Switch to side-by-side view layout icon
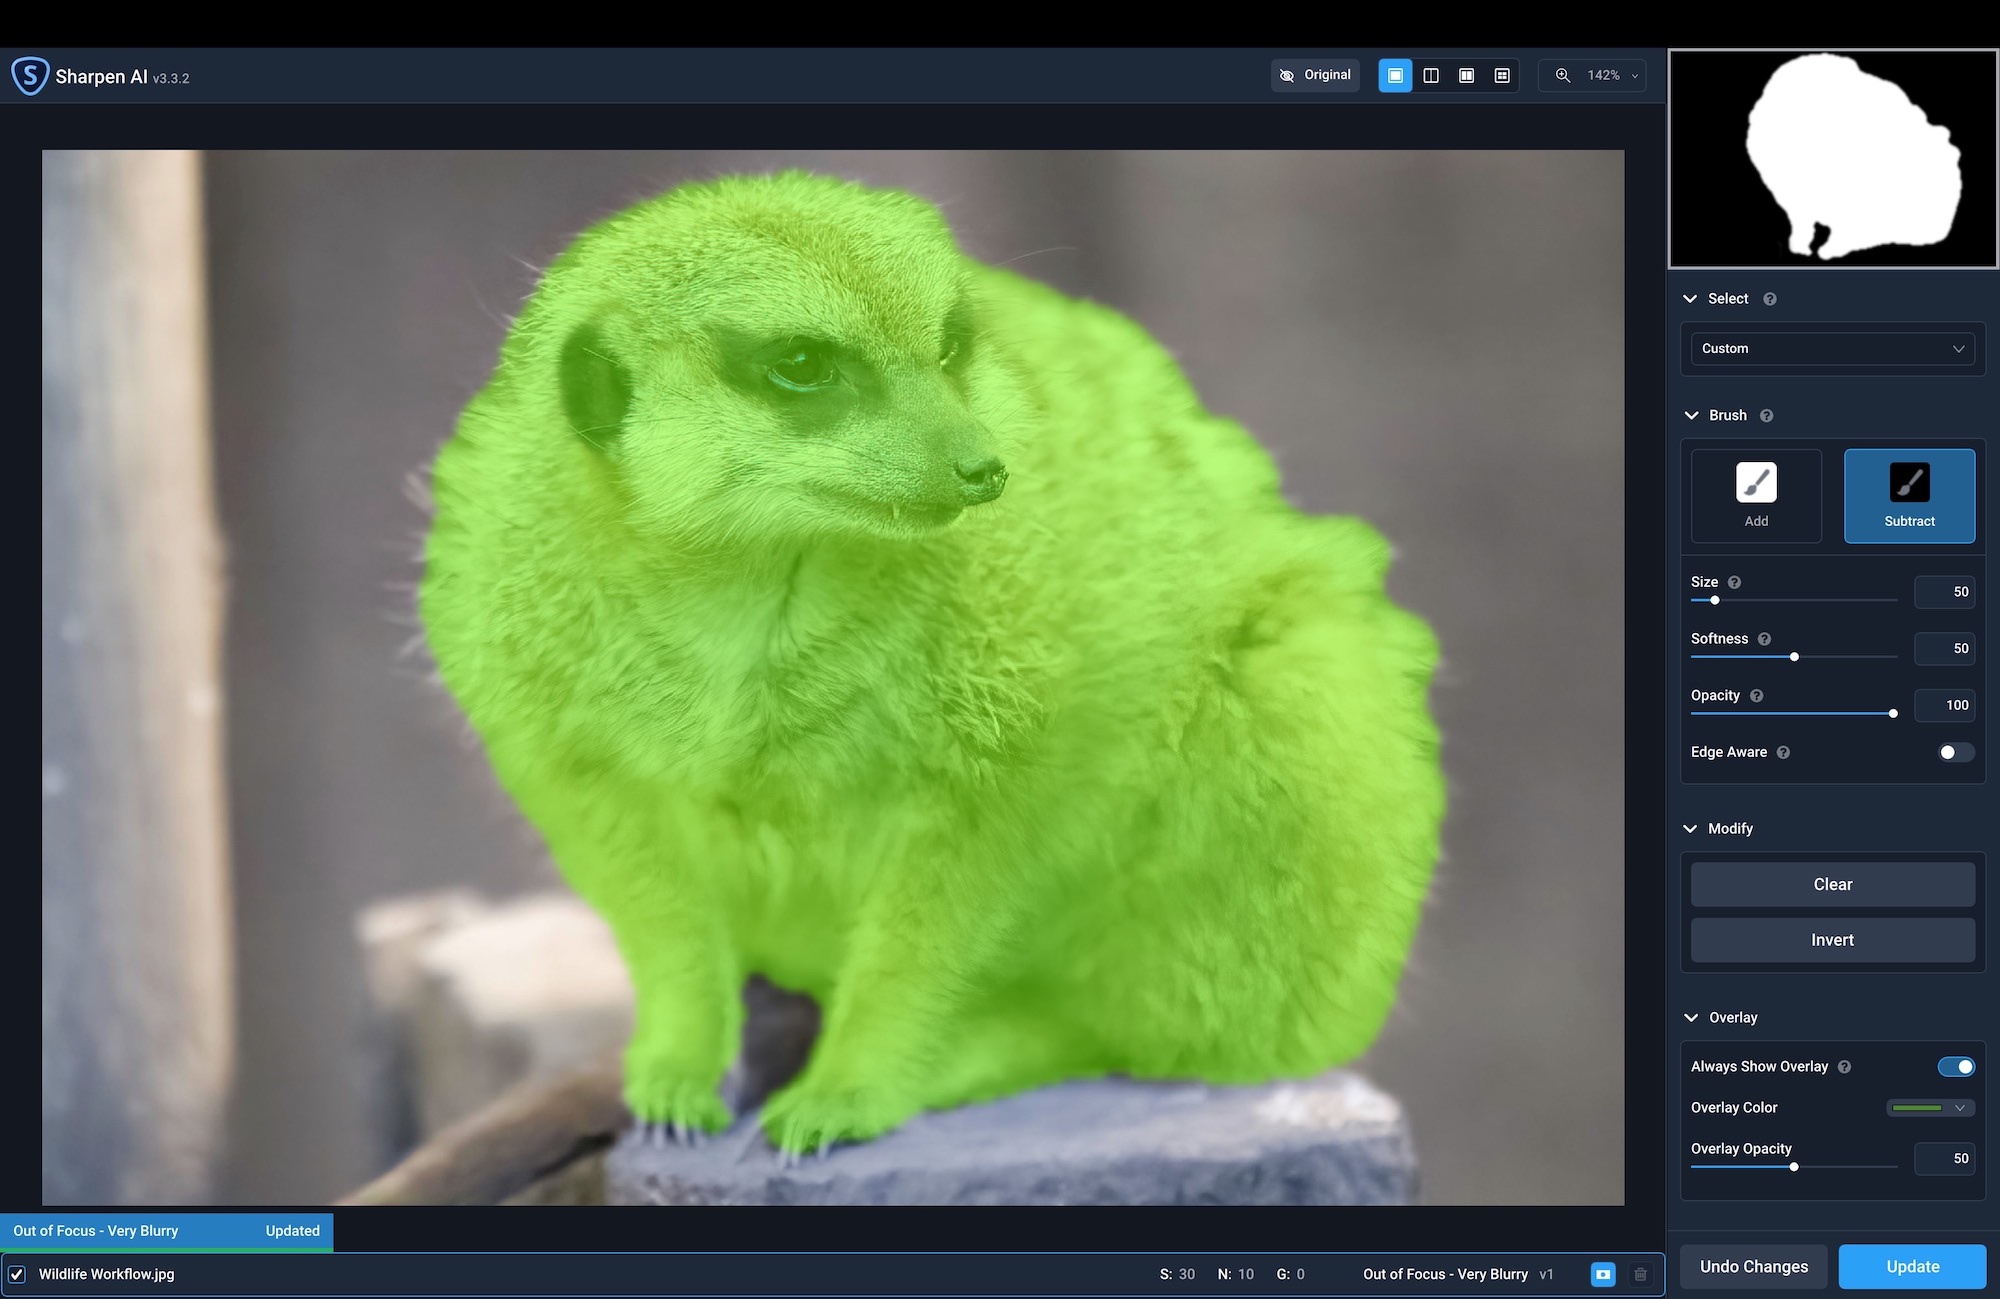The height and width of the screenshot is (1299, 2000). 1466,76
